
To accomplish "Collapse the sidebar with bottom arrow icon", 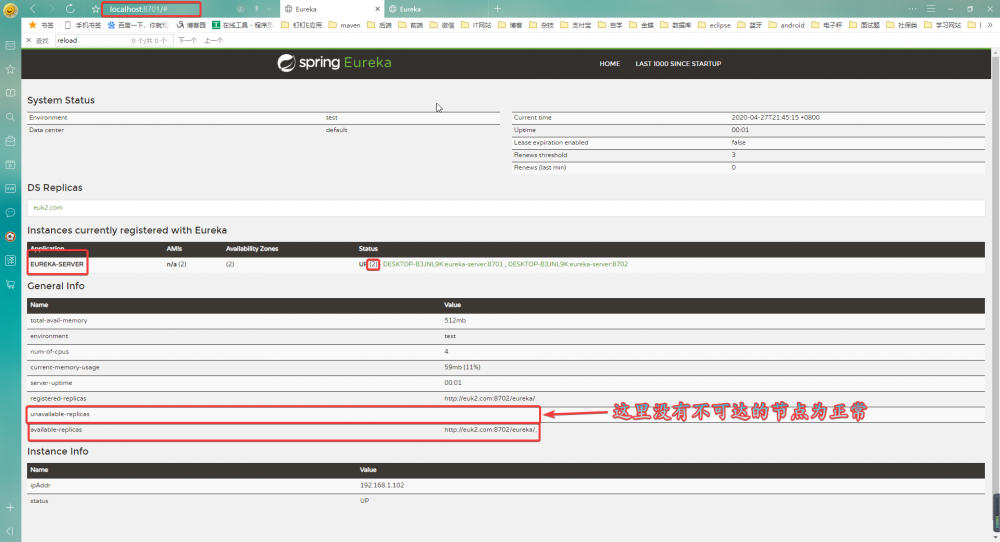I will pyautogui.click(x=10, y=531).
